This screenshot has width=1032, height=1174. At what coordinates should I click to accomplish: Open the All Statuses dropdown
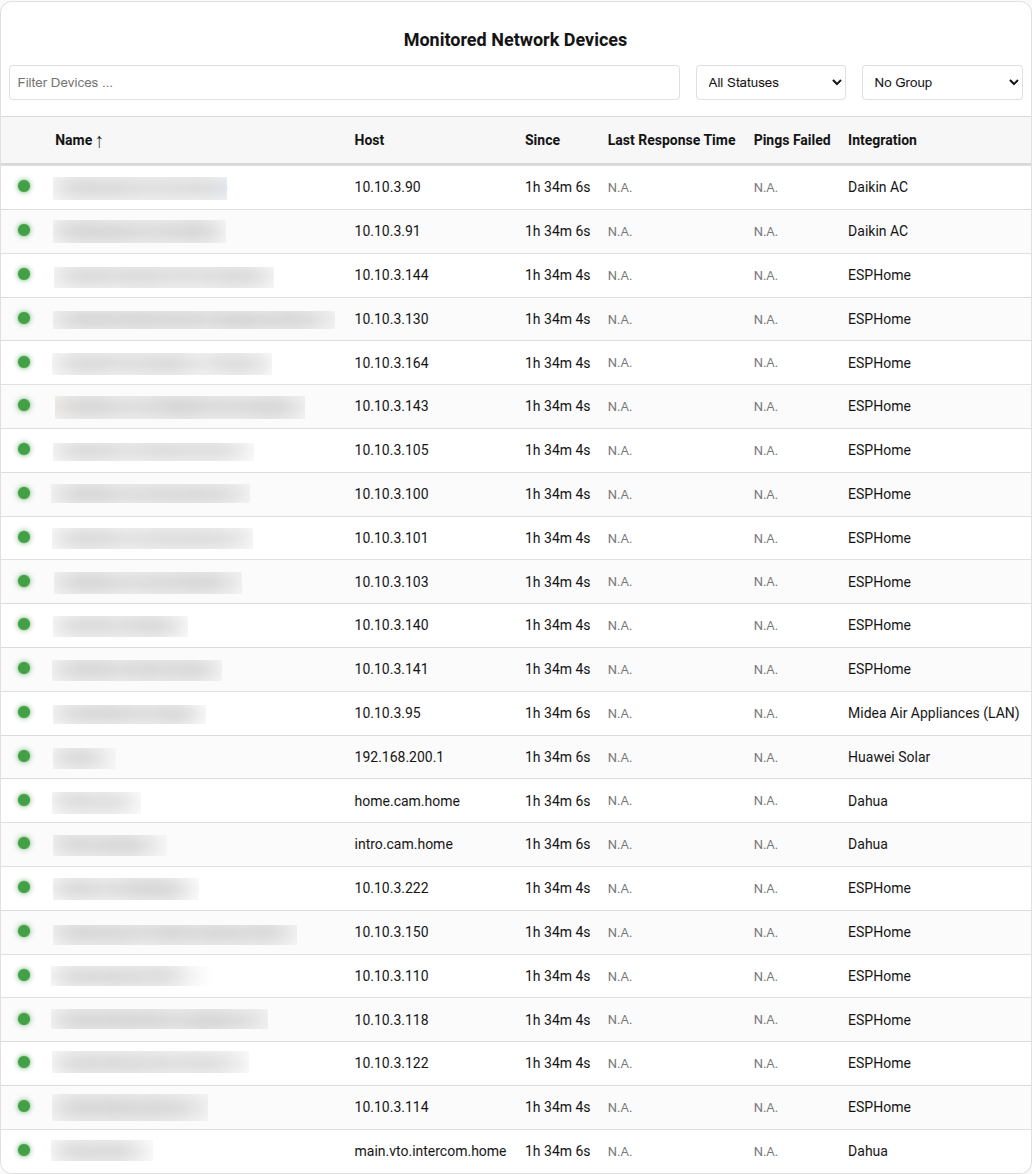(771, 83)
